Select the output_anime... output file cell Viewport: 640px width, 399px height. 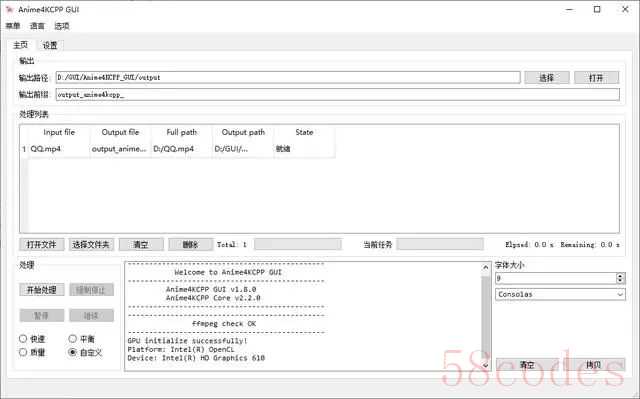tap(120, 149)
